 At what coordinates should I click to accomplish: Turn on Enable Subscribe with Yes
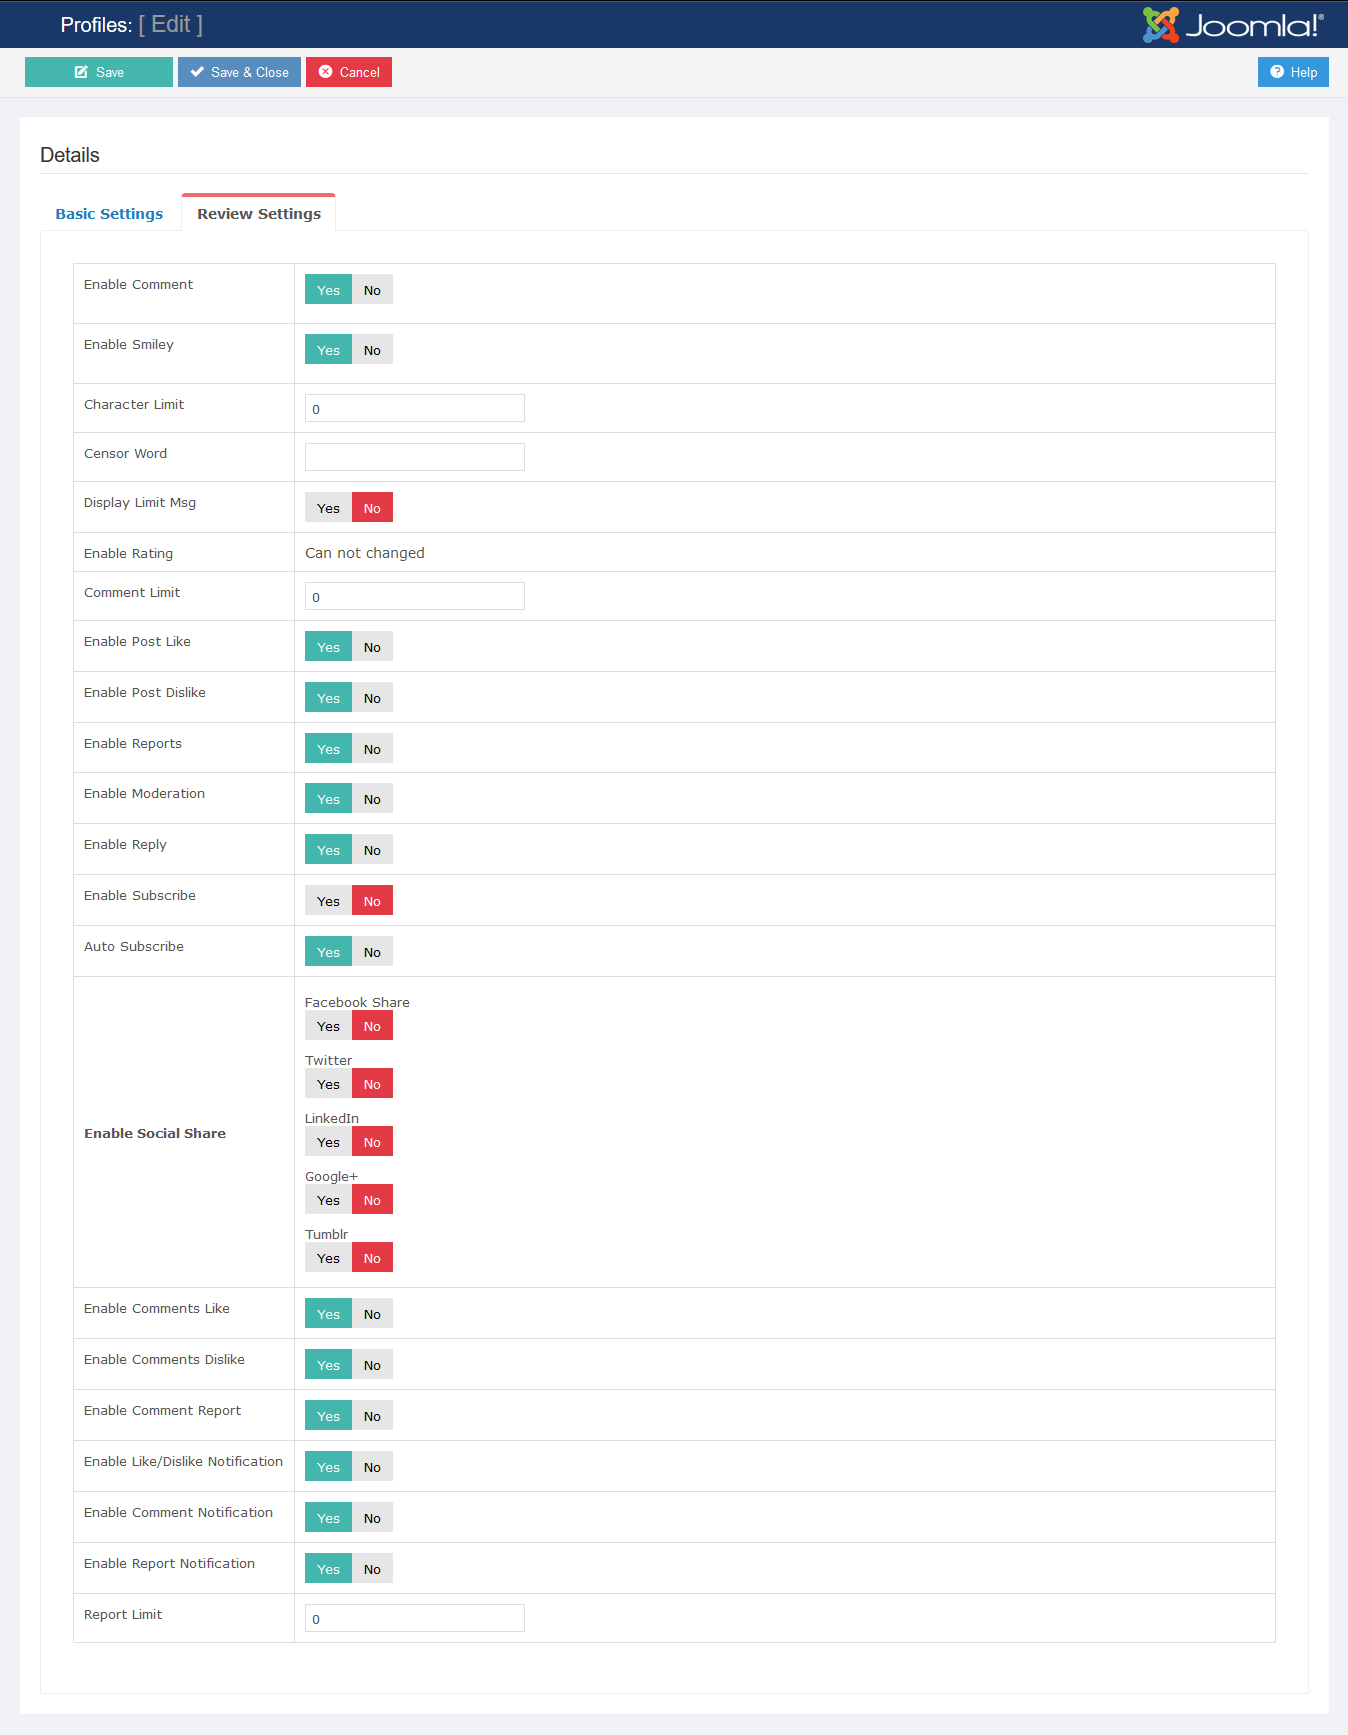tap(328, 901)
